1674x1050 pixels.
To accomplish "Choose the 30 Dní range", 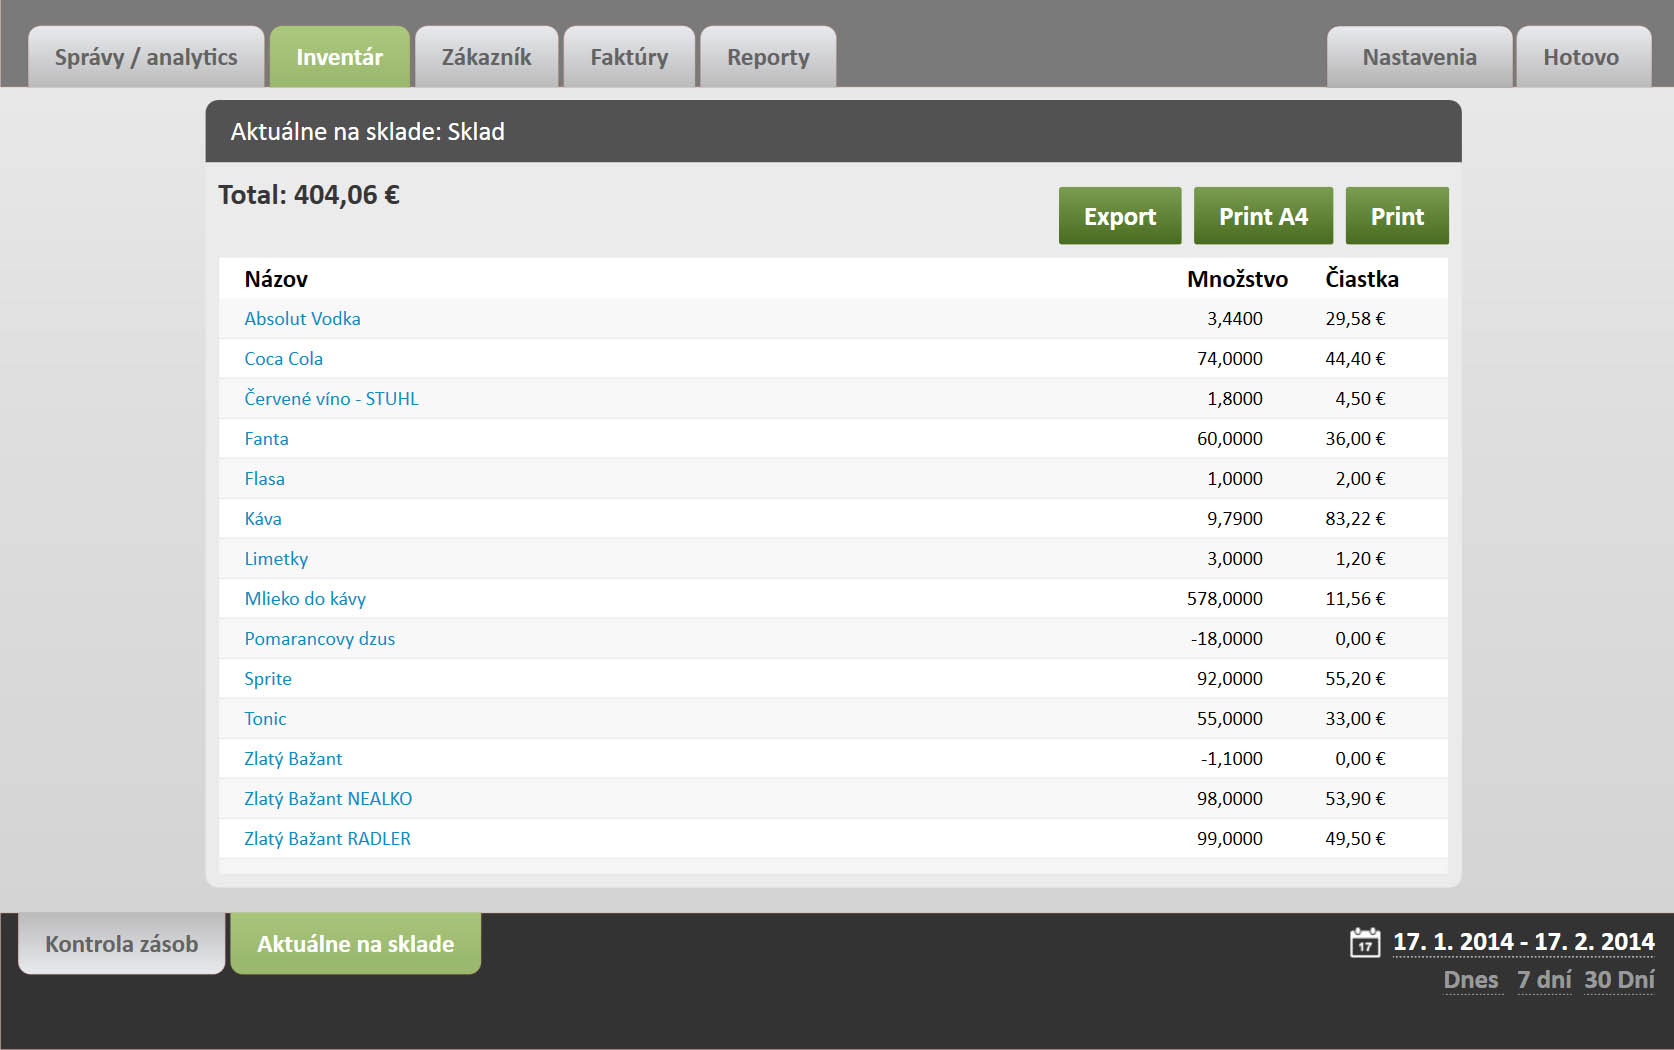I will (x=1619, y=980).
